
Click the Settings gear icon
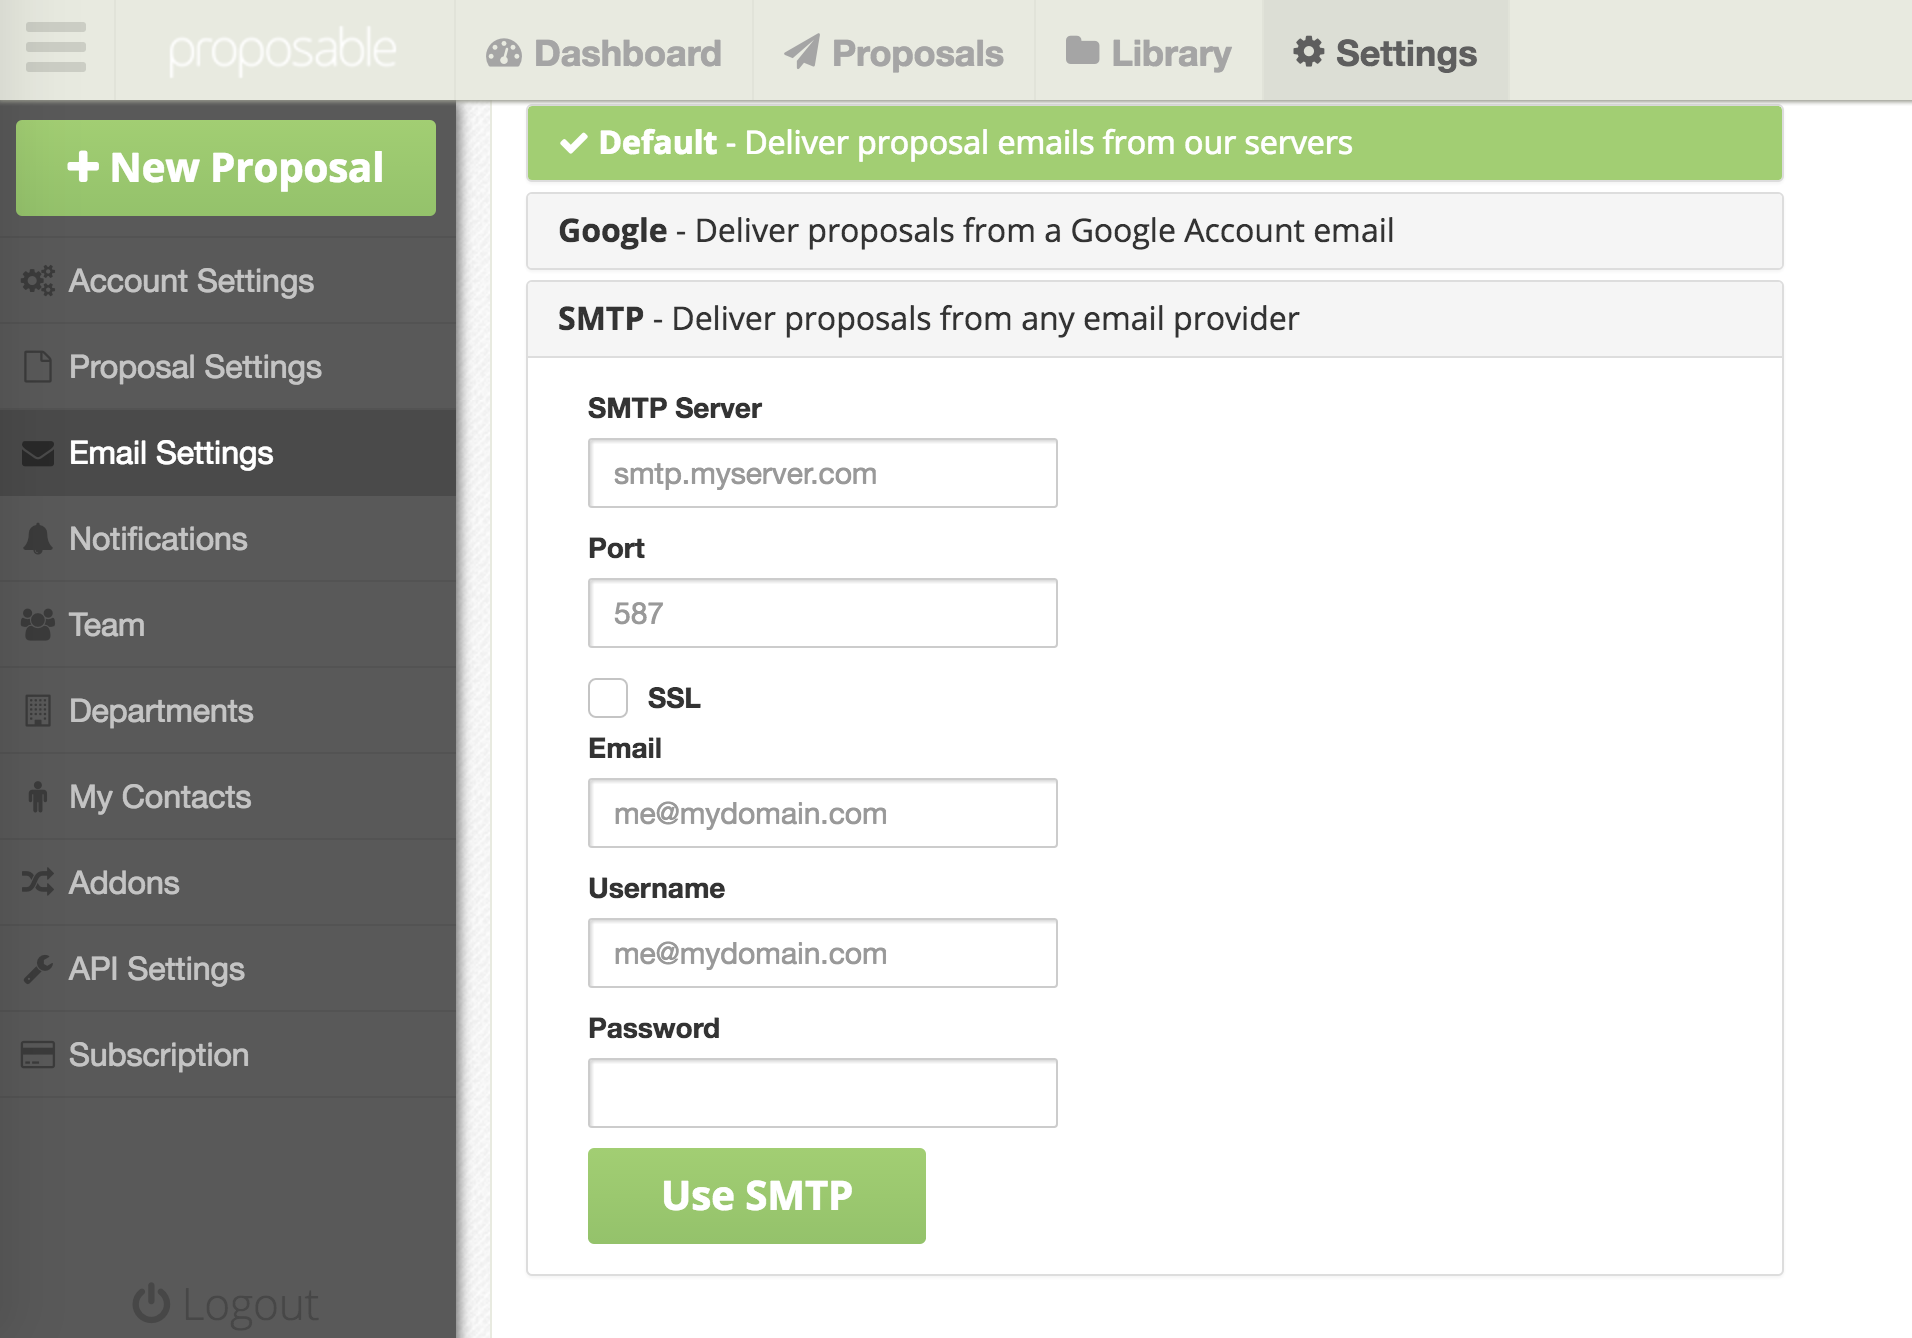[x=1308, y=52]
